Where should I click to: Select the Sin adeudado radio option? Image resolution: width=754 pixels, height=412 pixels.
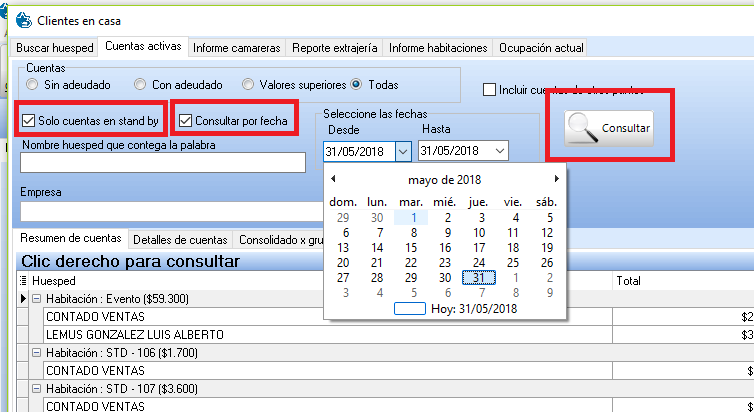(x=34, y=85)
